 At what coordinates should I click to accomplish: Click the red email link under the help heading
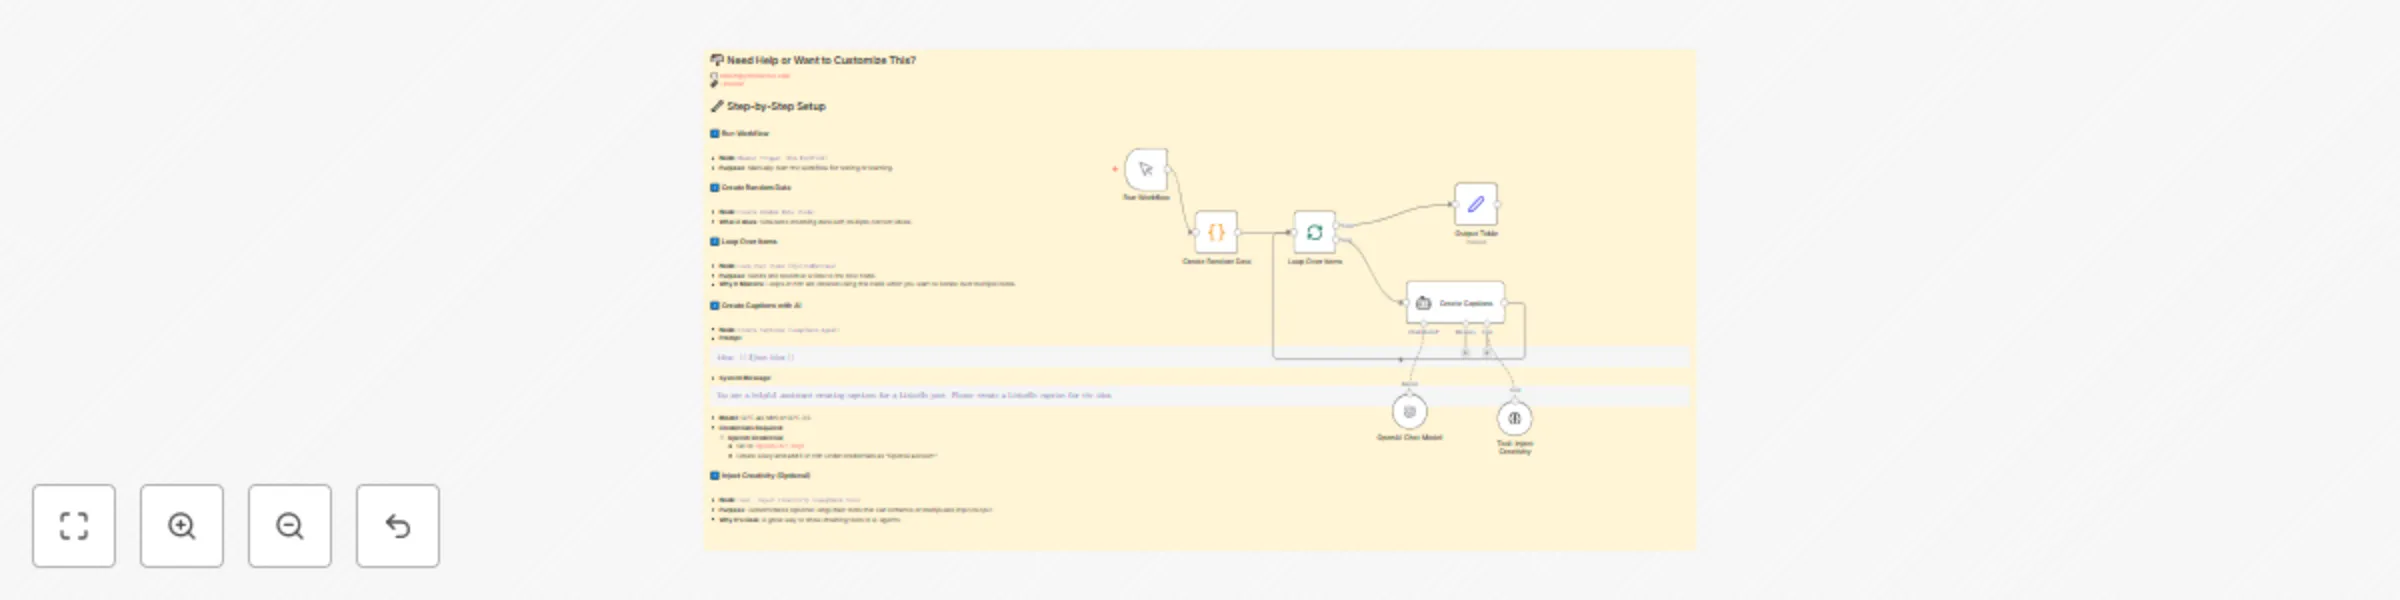(x=755, y=75)
